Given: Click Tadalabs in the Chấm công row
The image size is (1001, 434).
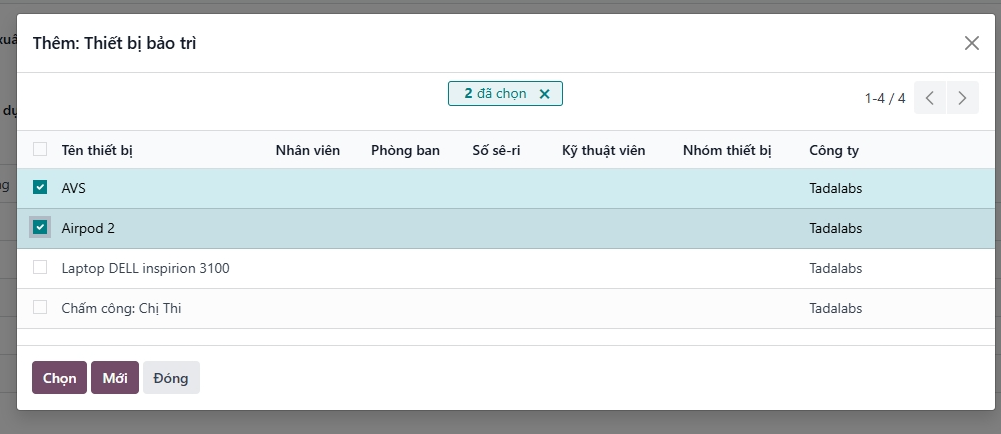Looking at the screenshot, I should (x=836, y=309).
